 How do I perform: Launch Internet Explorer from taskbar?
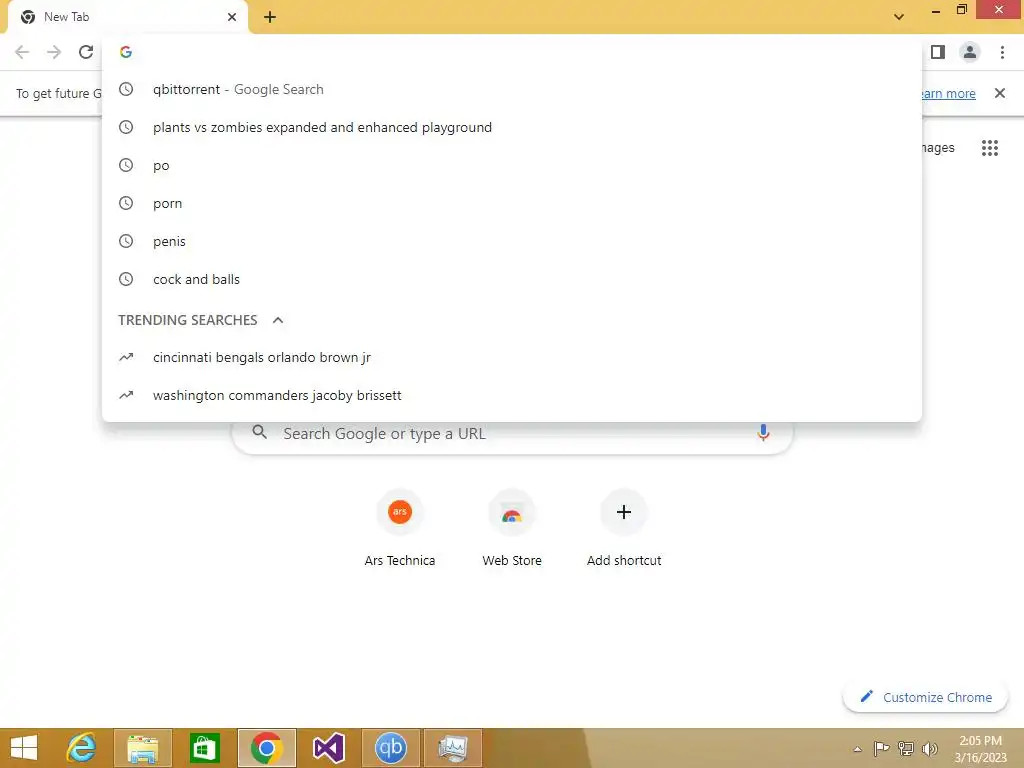coord(82,748)
